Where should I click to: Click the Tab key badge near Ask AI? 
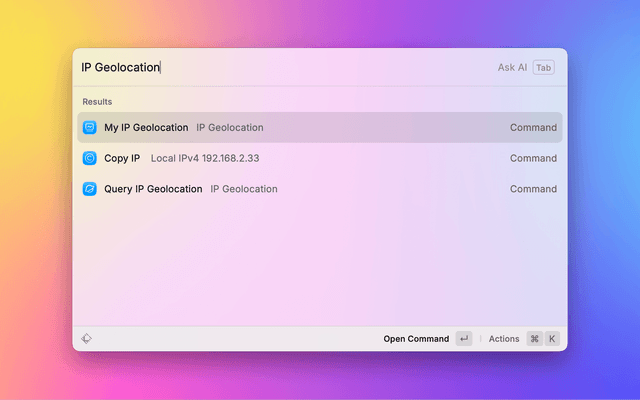point(543,68)
